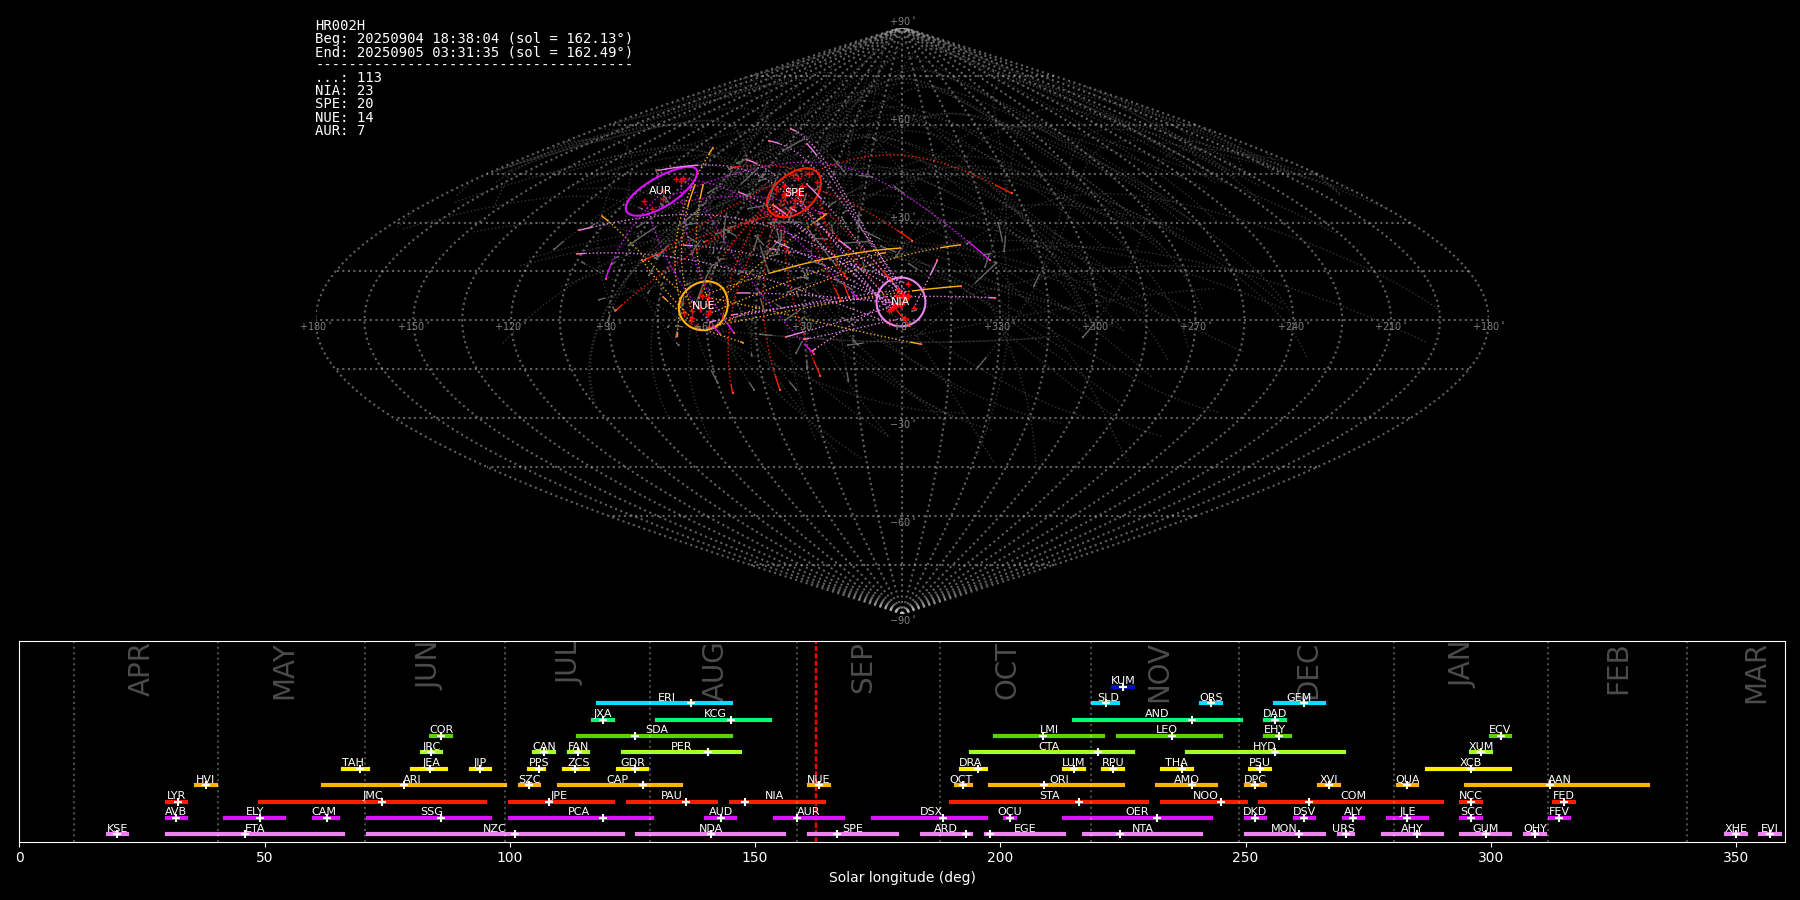Select the NIA red bar in bottom timeline
The width and height of the screenshot is (1800, 900).
coord(777,802)
